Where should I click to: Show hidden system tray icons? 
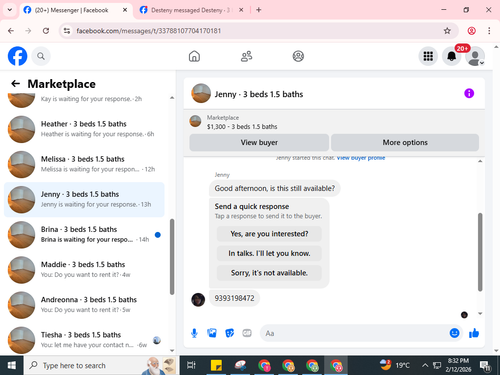pyautogui.click(x=425, y=365)
